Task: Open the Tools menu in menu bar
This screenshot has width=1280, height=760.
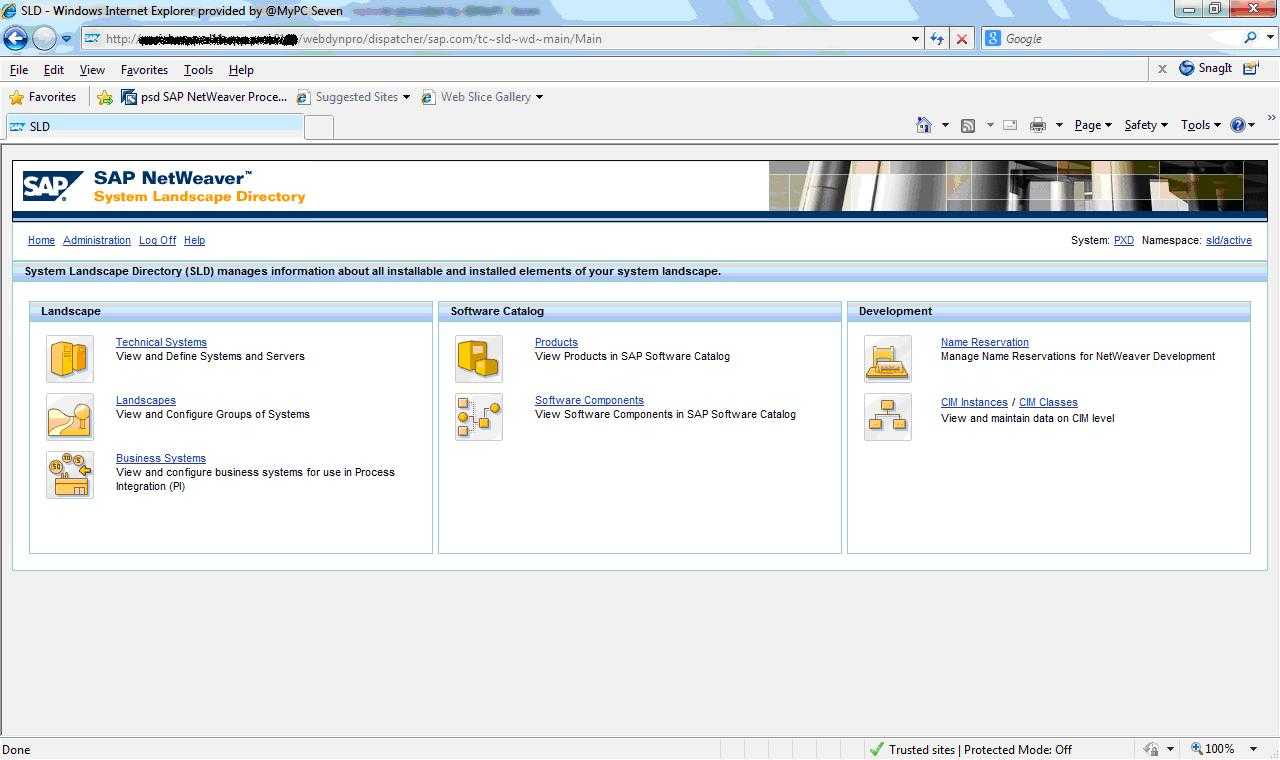Action: [198, 70]
